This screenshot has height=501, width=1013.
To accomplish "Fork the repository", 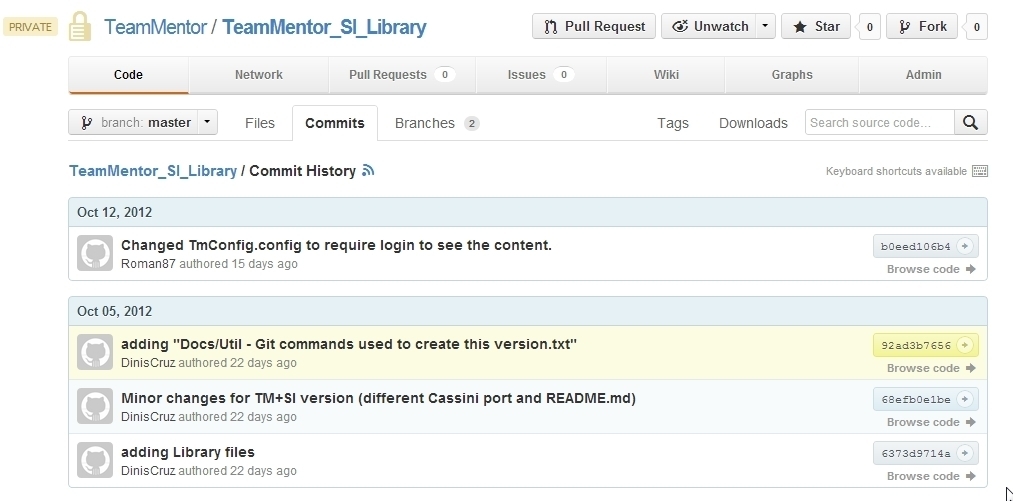I will point(921,27).
